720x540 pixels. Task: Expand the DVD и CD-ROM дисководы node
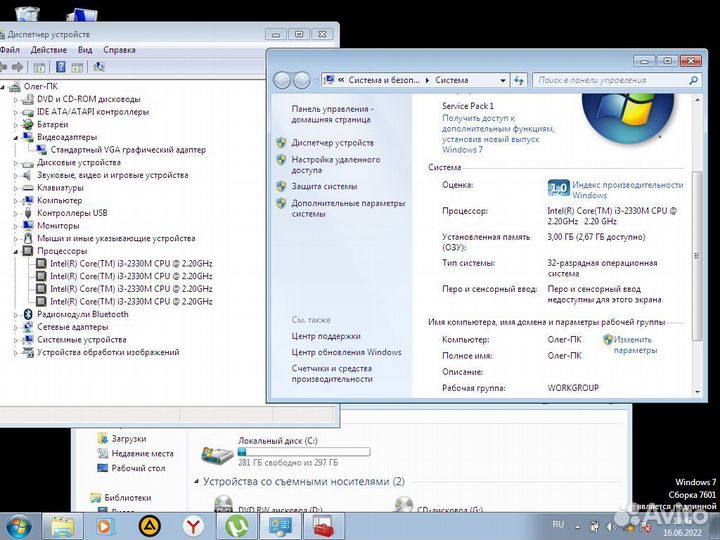tap(16, 99)
